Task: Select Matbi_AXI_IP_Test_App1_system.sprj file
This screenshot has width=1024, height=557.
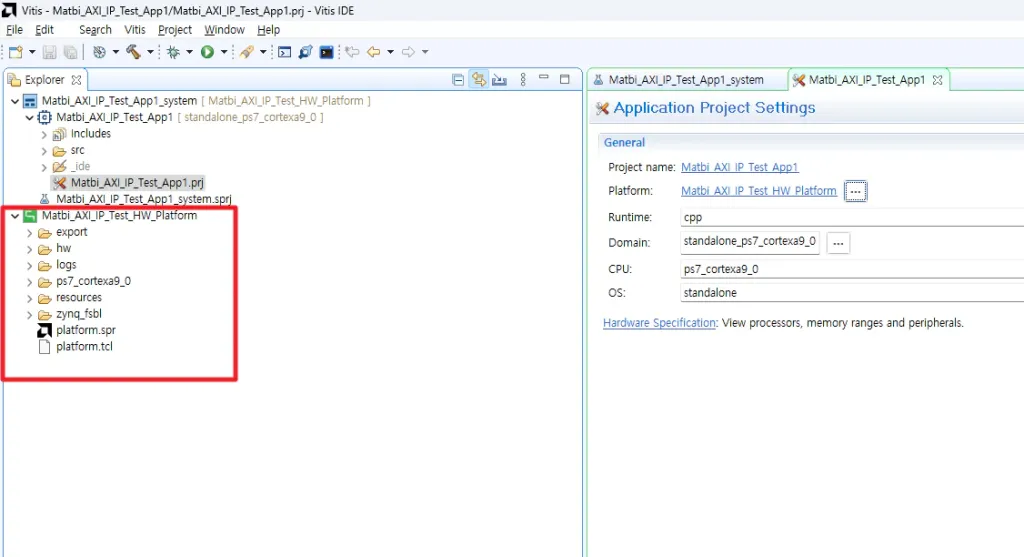Action: coord(144,199)
